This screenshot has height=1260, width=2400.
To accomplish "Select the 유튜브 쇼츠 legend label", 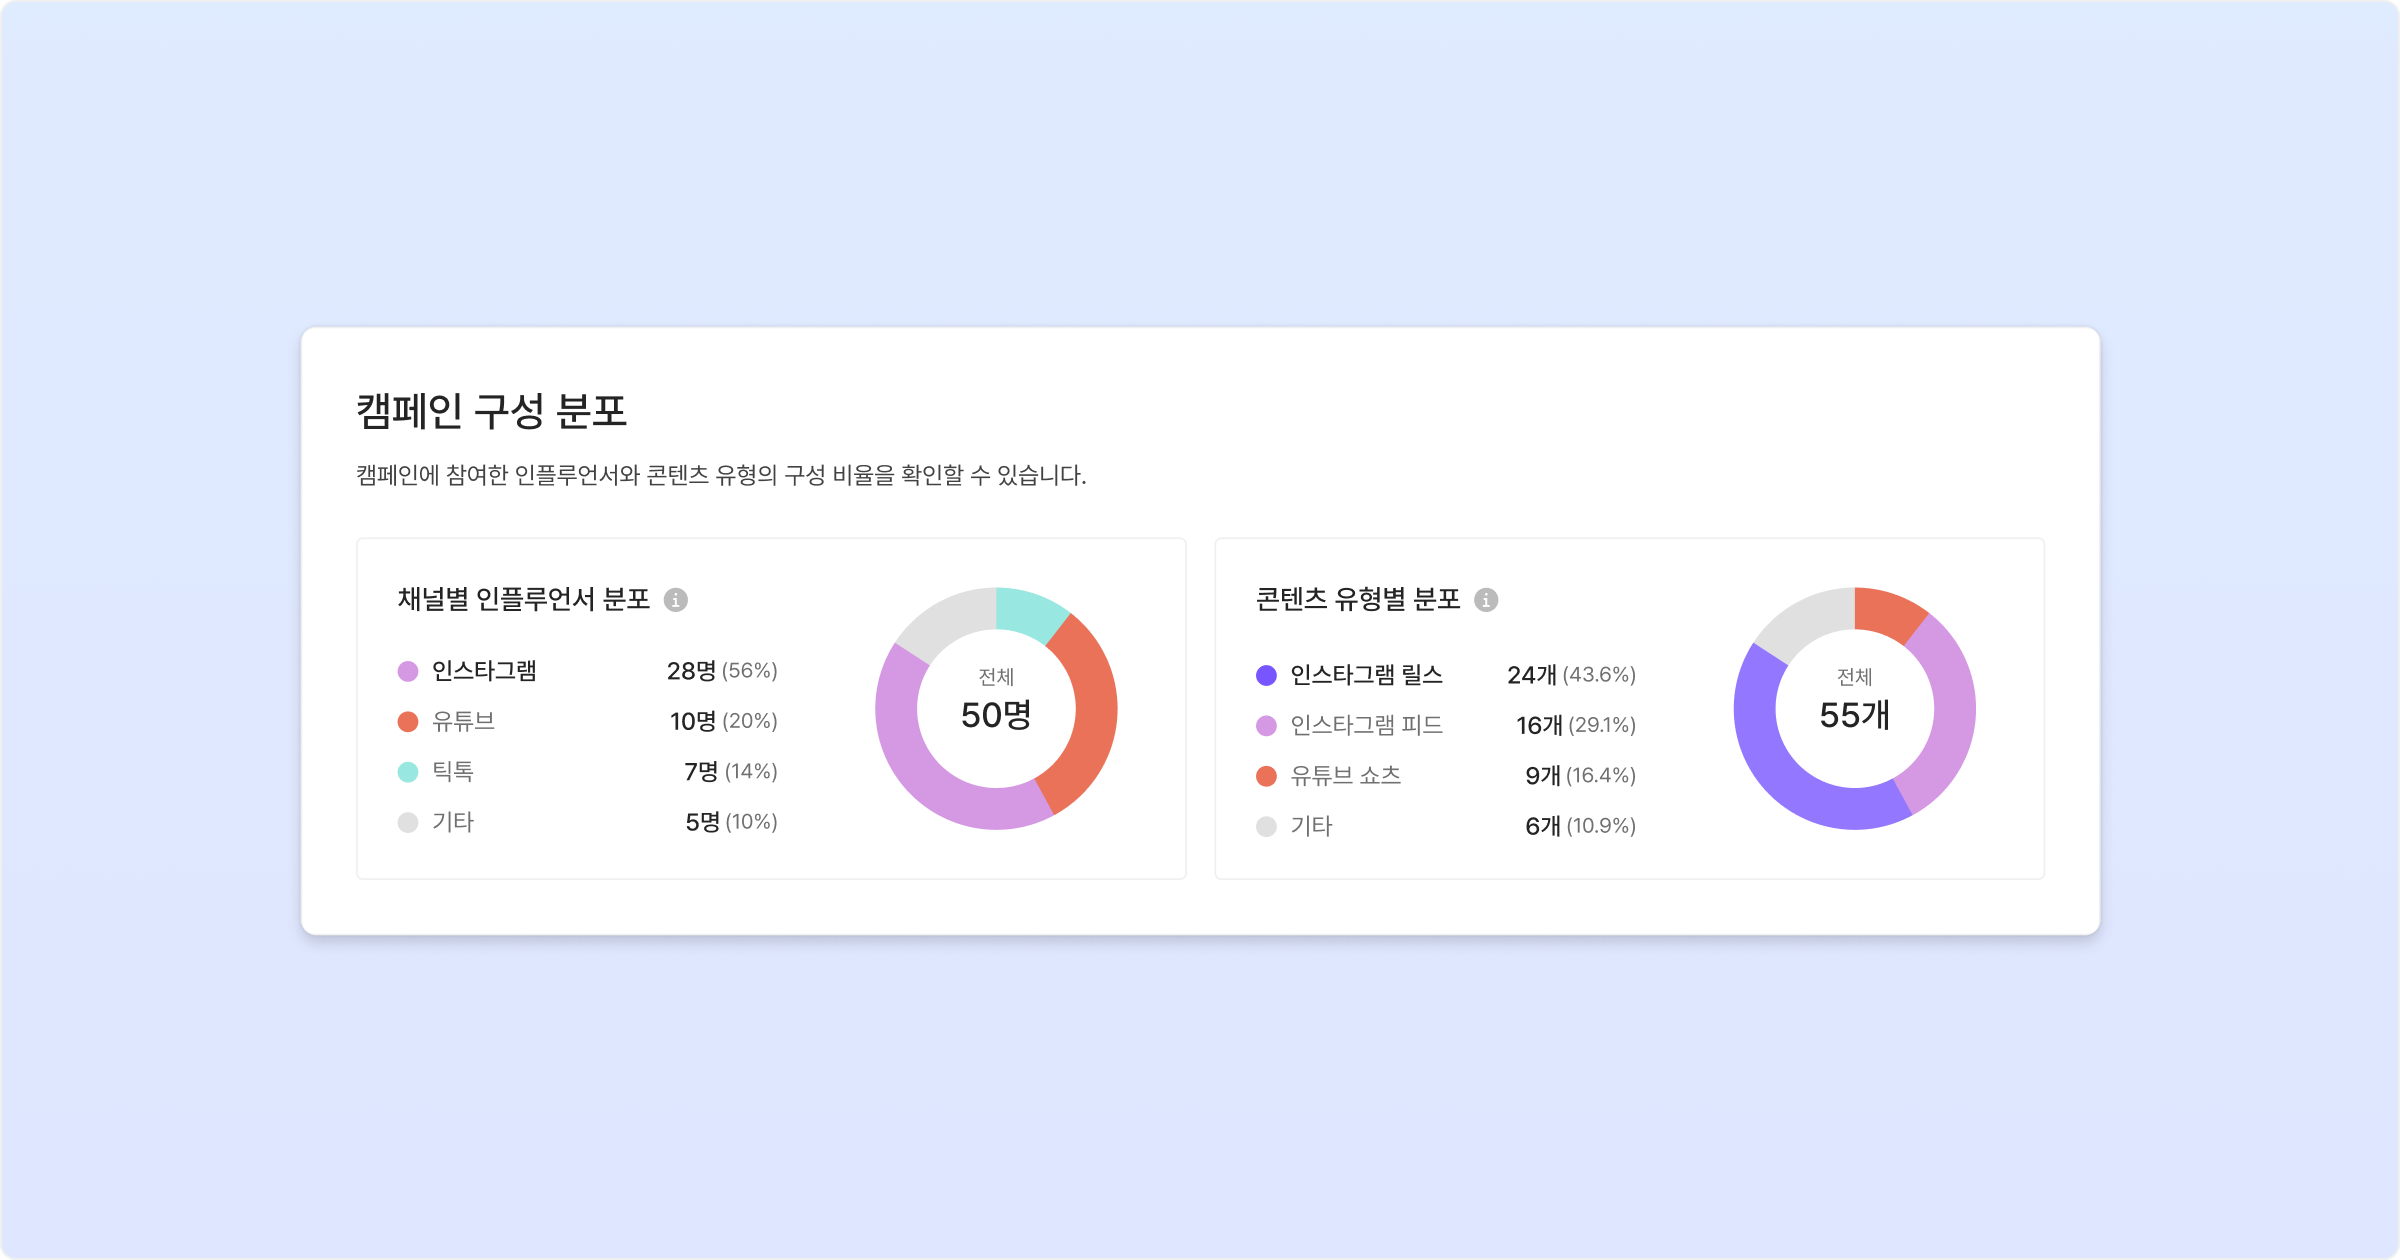I will coord(1345,776).
